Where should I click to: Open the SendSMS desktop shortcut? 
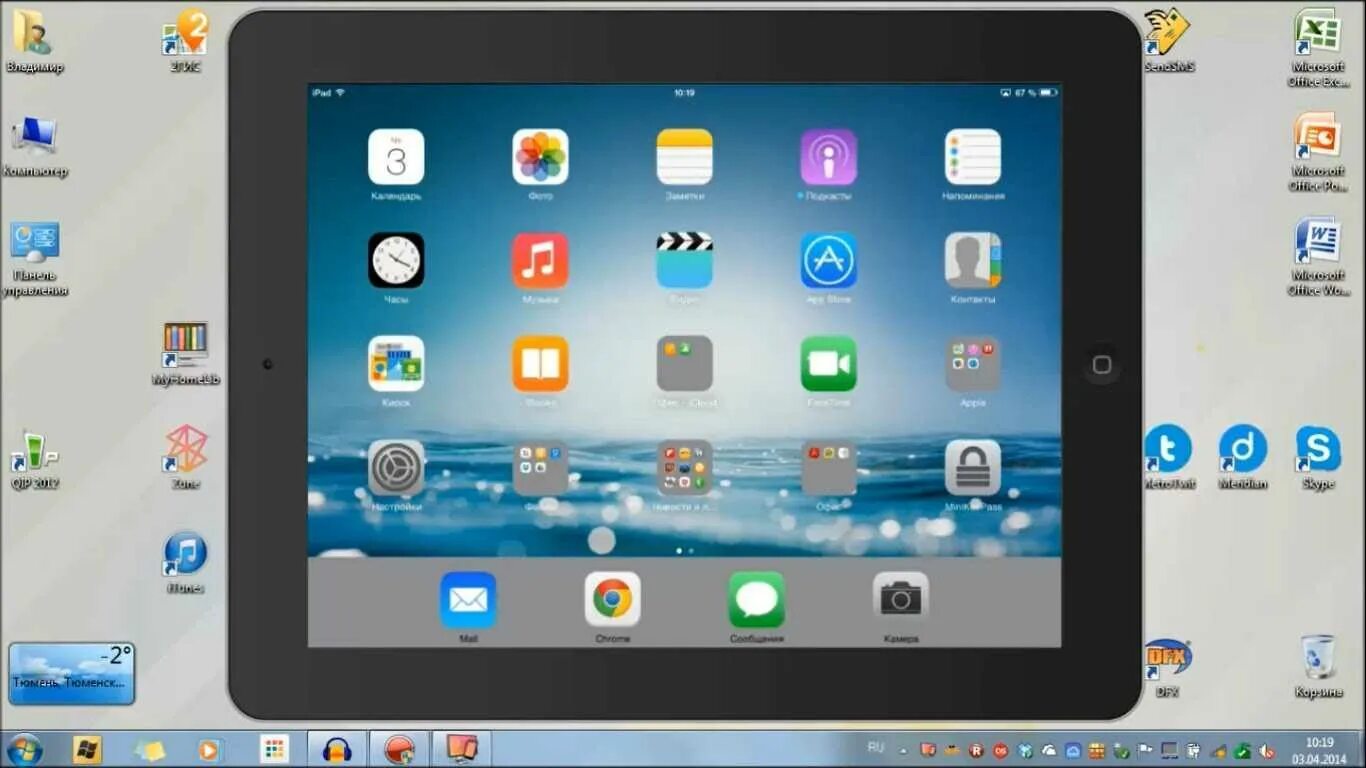click(x=1168, y=40)
